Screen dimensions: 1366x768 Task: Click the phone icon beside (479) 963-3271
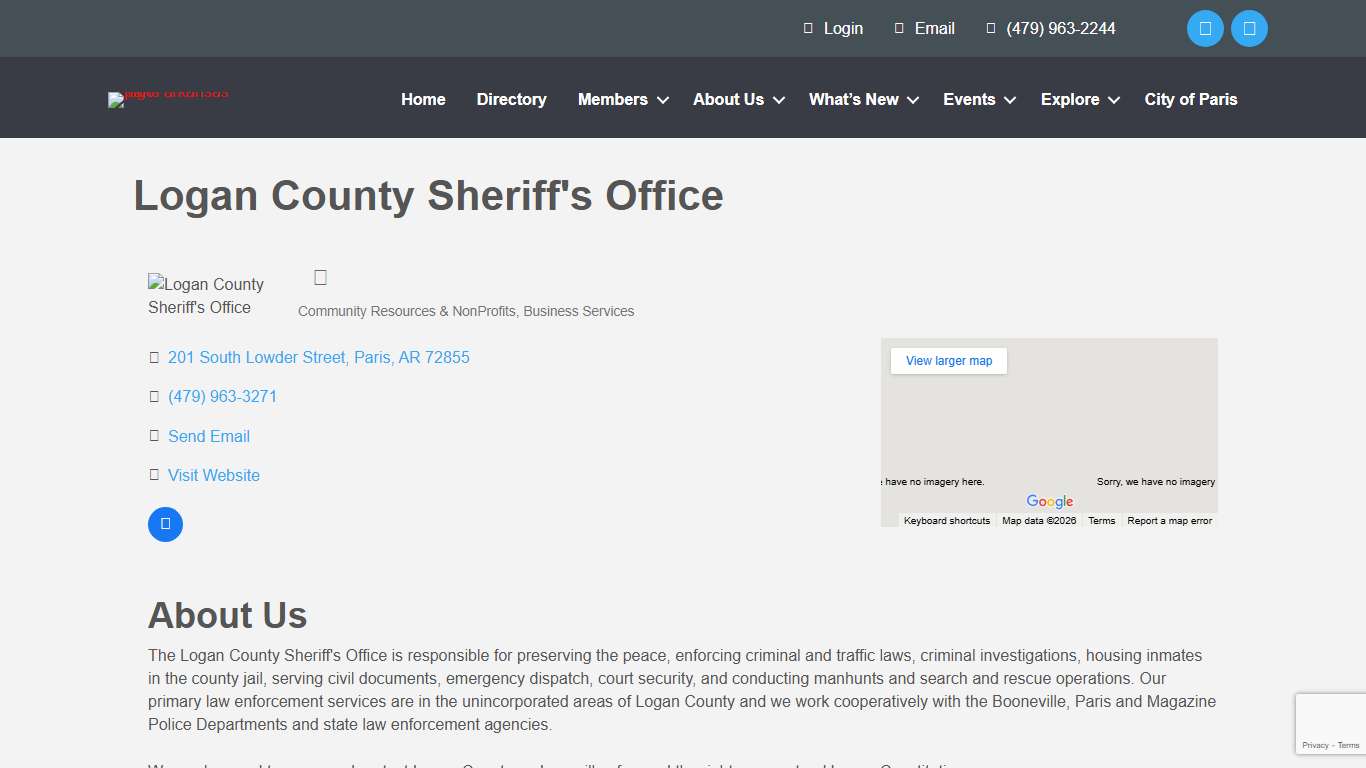coord(154,396)
